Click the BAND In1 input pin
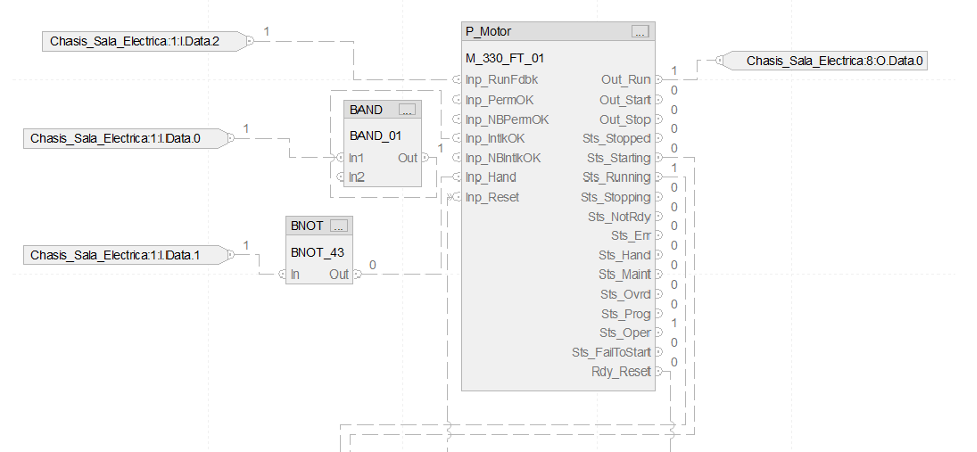The width and height of the screenshot is (977, 452). click(x=341, y=158)
